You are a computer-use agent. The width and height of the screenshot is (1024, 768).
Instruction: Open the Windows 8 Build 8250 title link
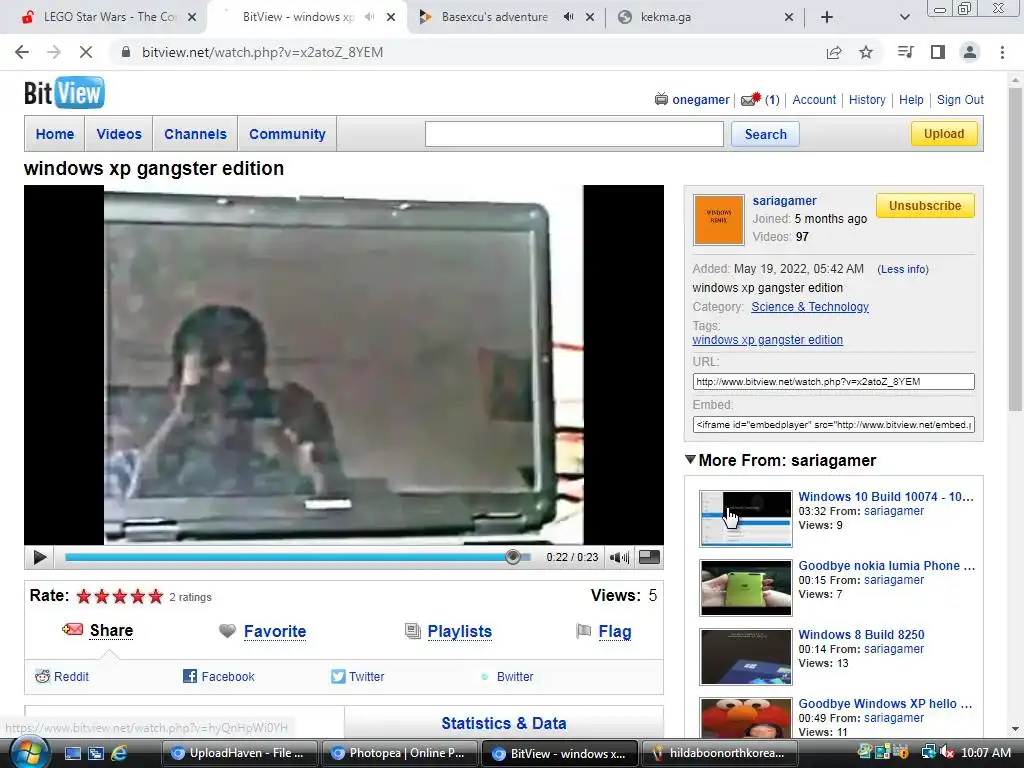coord(861,634)
